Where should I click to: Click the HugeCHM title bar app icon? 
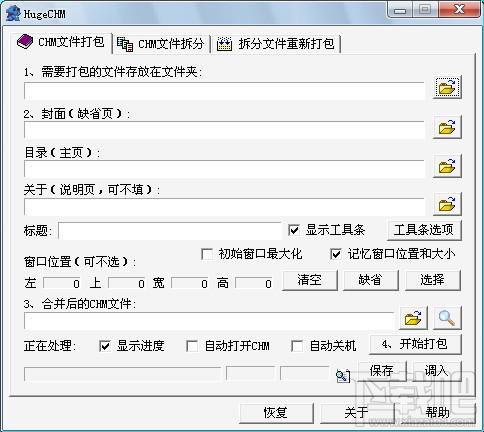[x=13, y=14]
